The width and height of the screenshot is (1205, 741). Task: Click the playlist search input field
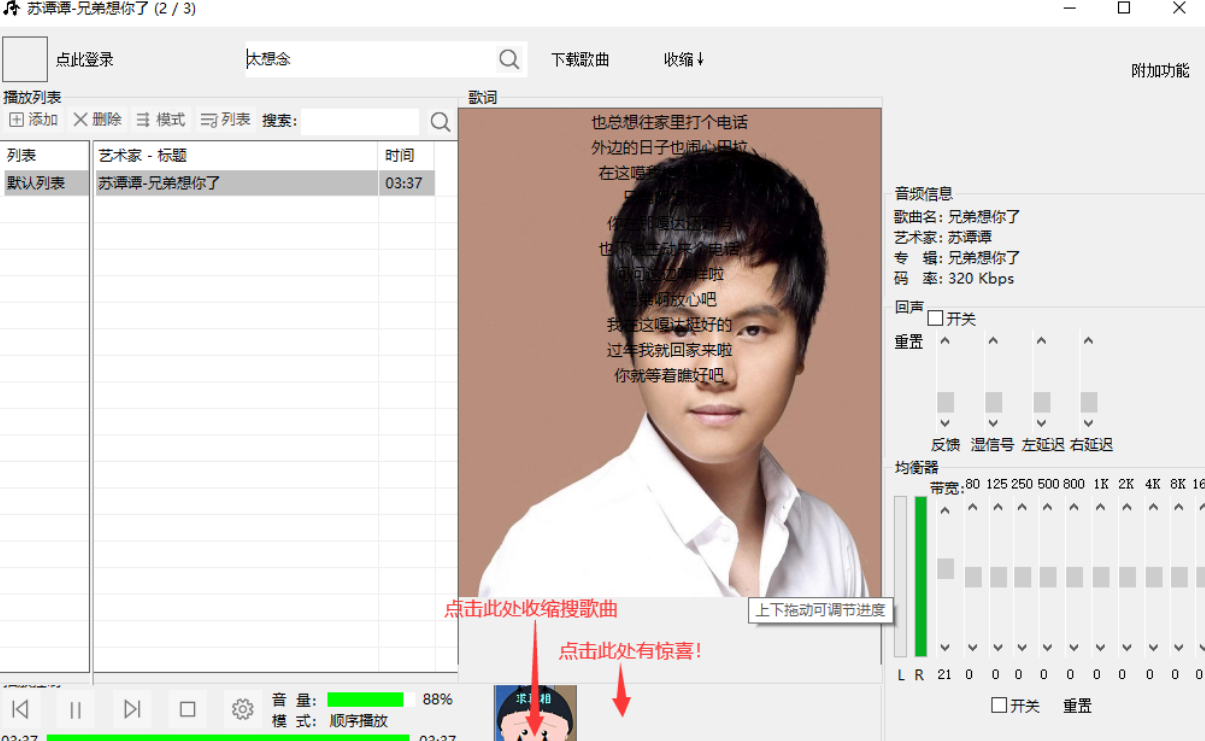(360, 122)
